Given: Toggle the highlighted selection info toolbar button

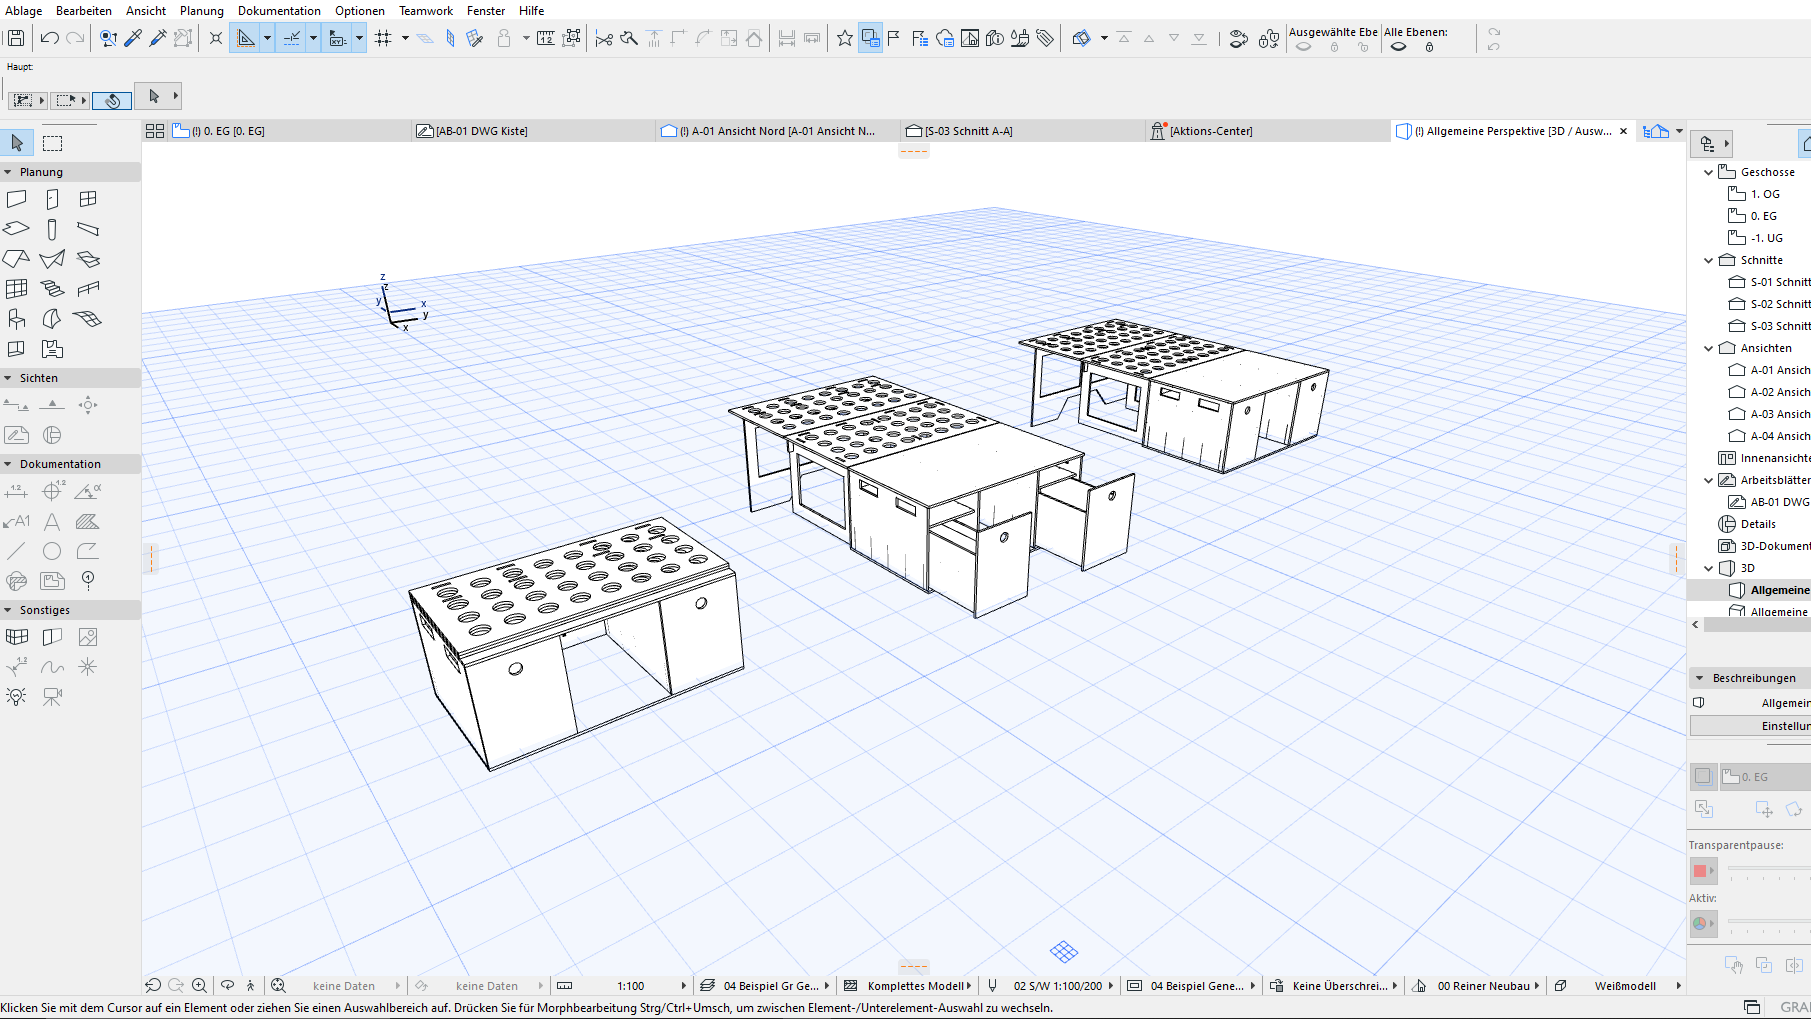Looking at the screenshot, I should pos(870,38).
